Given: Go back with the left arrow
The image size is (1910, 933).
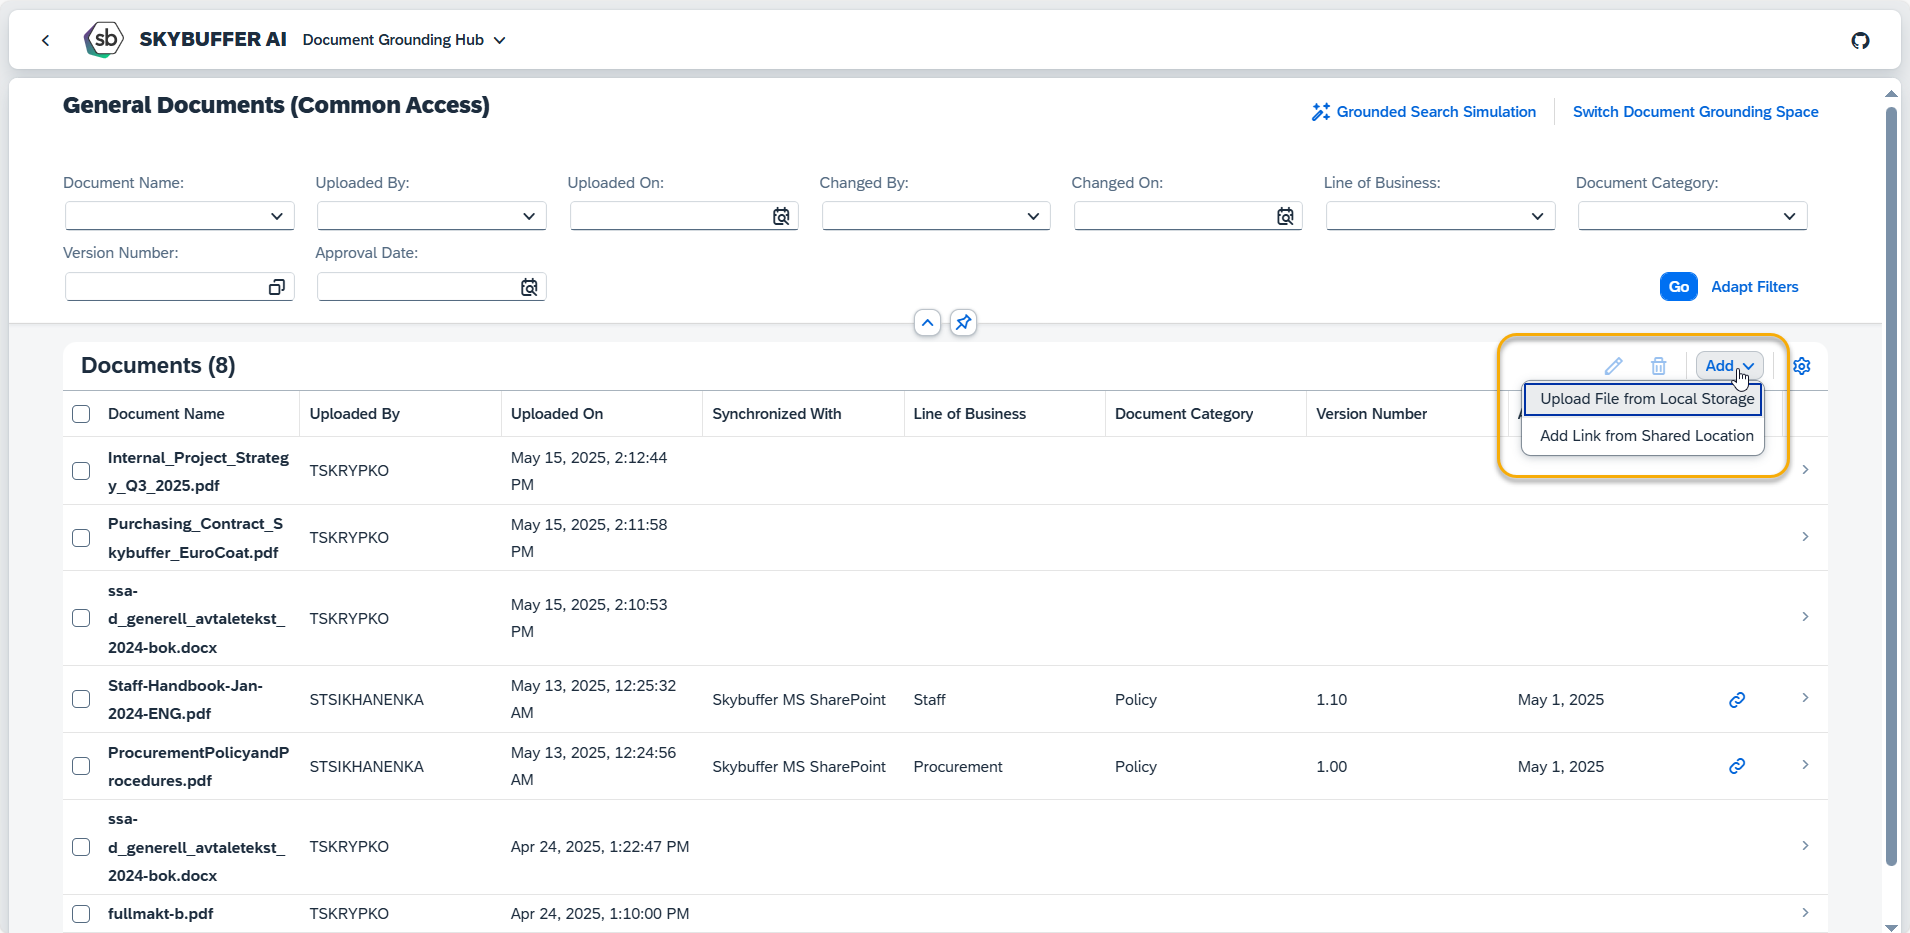Looking at the screenshot, I should click(45, 40).
